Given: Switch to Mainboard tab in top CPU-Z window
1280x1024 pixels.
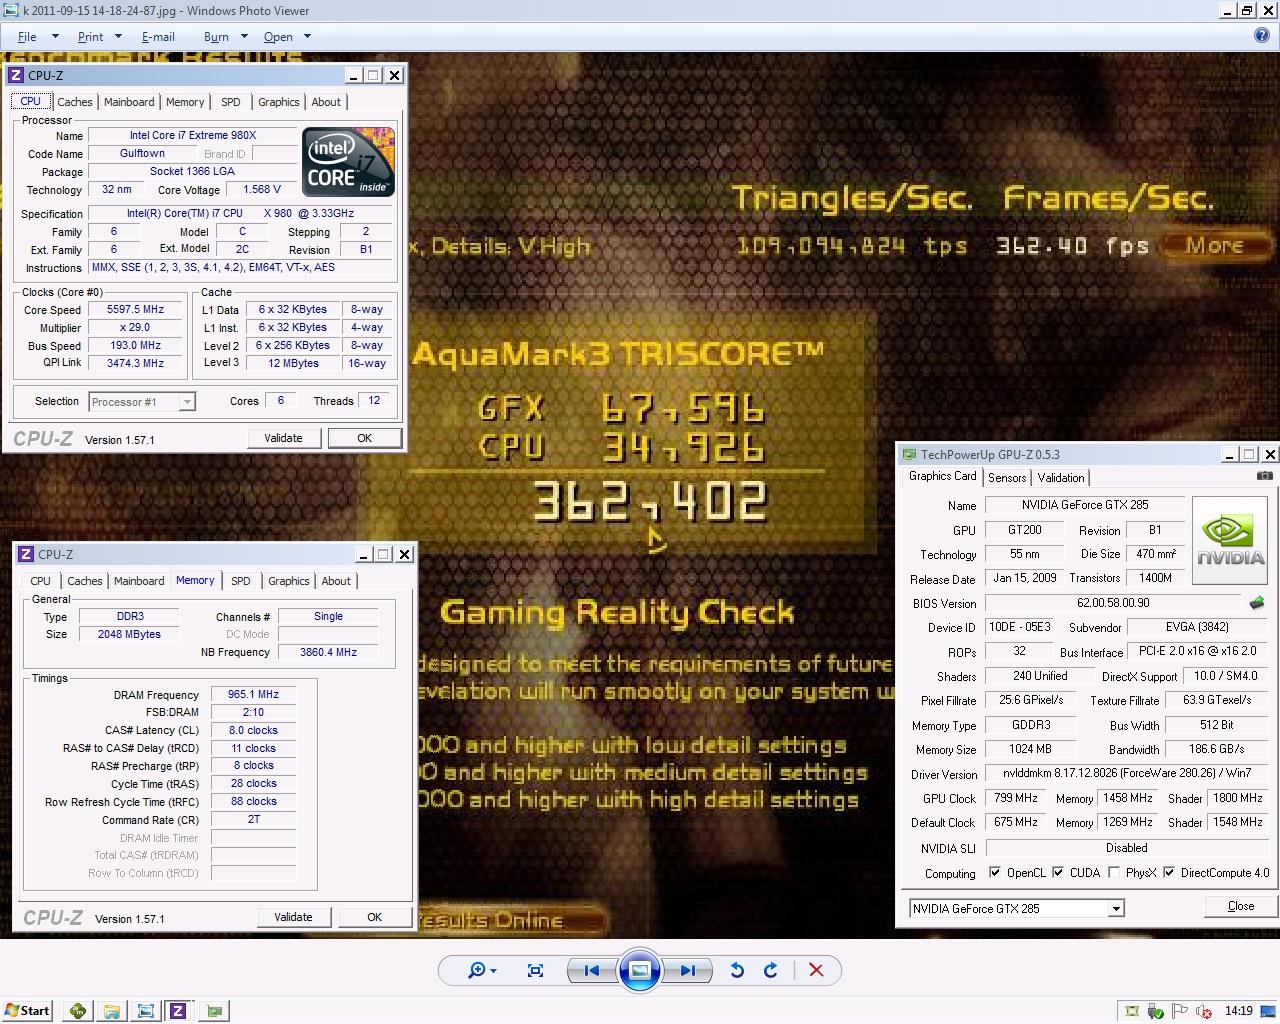Looking at the screenshot, I should [x=129, y=102].
